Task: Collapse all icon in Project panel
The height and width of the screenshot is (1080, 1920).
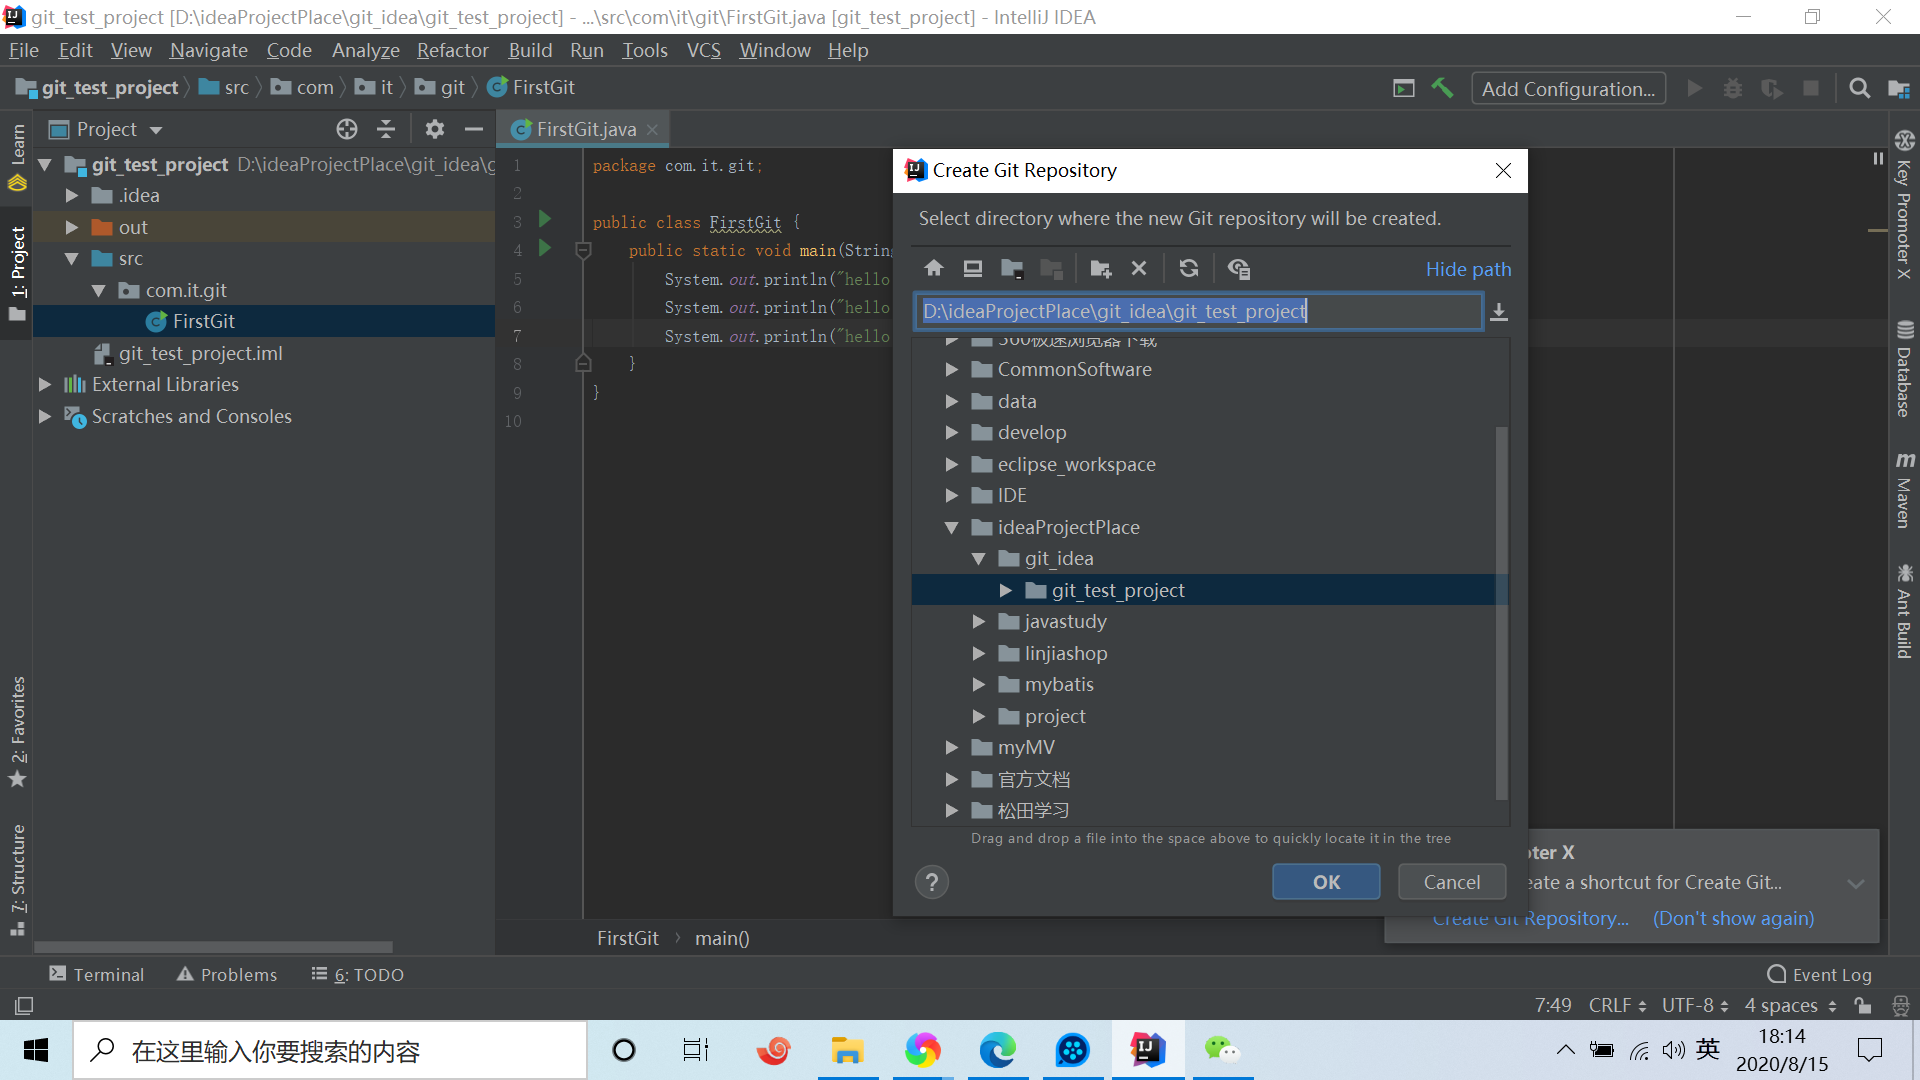Action: click(386, 129)
